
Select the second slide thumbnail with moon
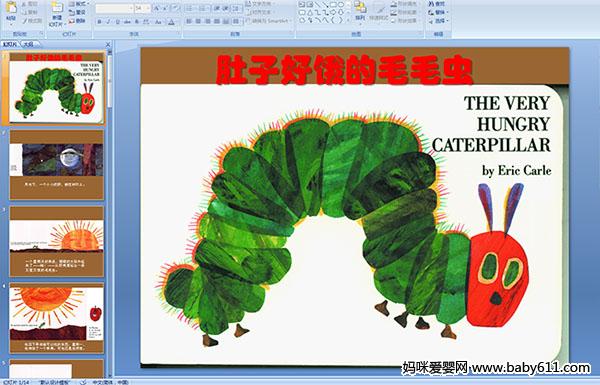tap(57, 165)
